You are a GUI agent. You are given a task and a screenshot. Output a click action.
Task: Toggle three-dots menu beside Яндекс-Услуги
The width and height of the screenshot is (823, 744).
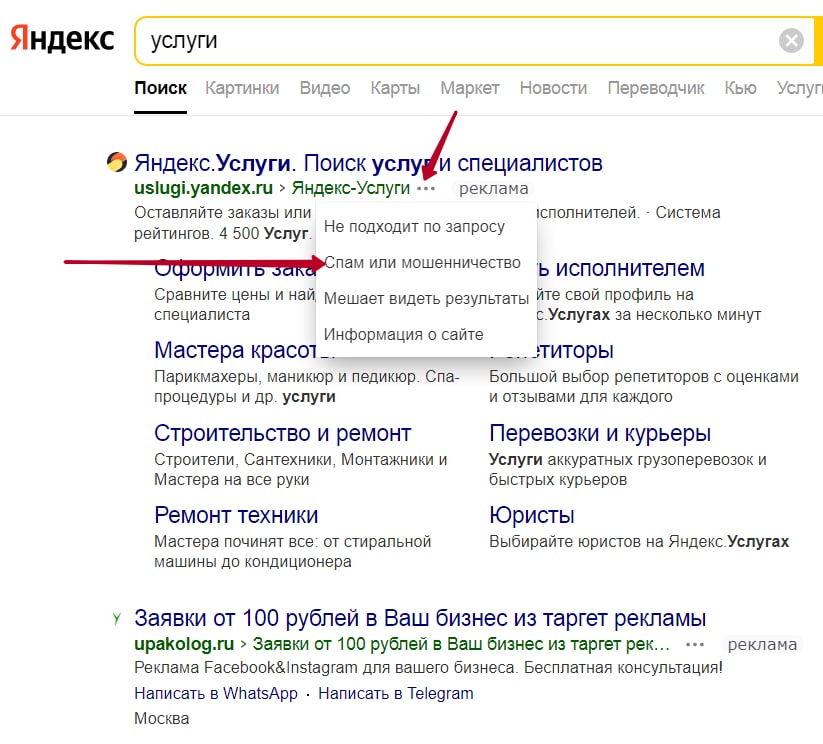click(426, 188)
